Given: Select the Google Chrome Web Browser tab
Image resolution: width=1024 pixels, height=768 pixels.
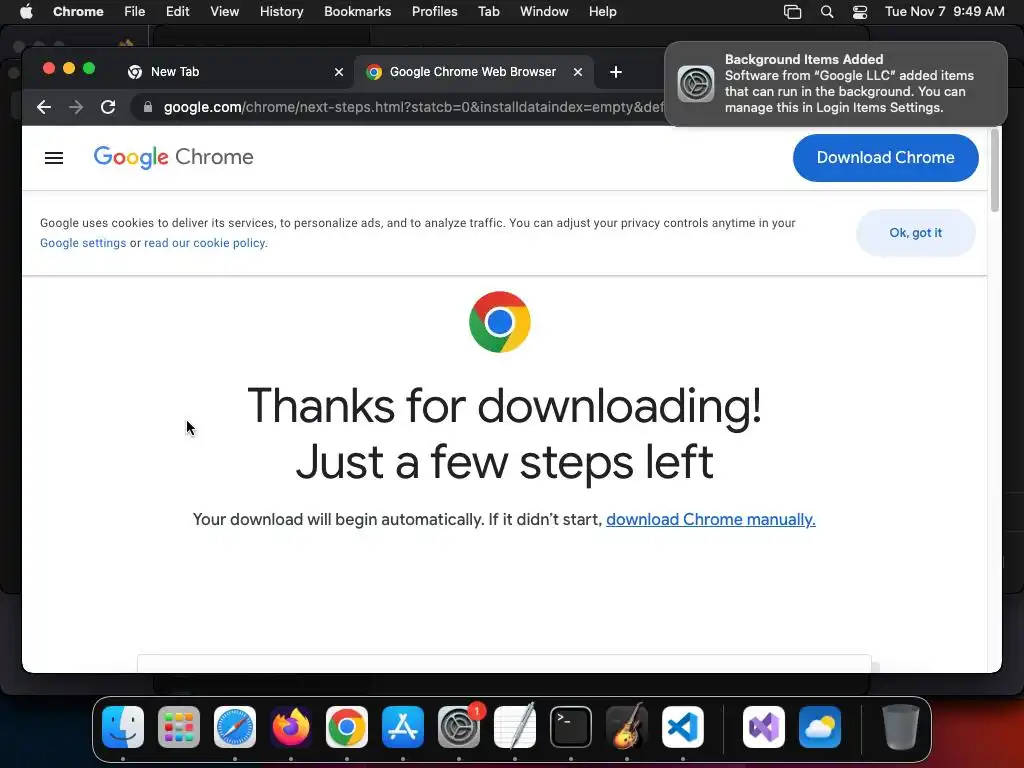Looking at the screenshot, I should tap(473, 72).
